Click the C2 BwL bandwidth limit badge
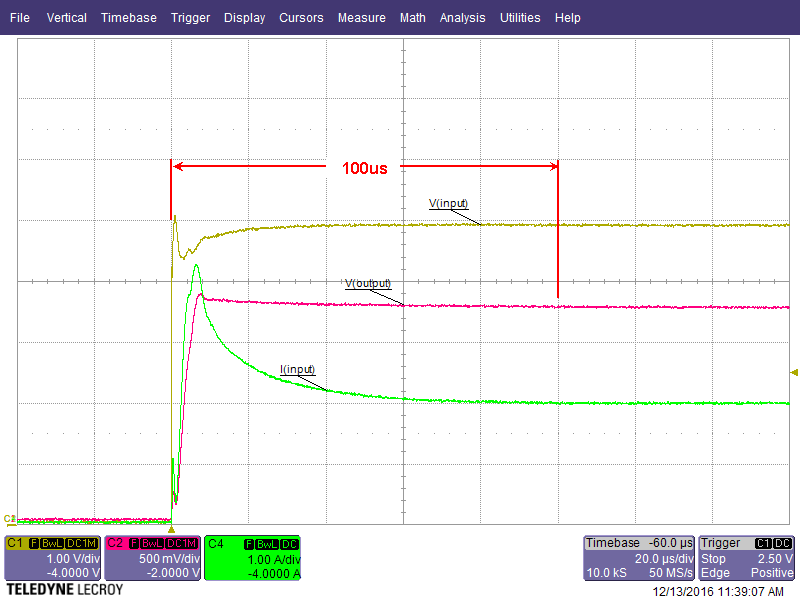 coord(152,543)
